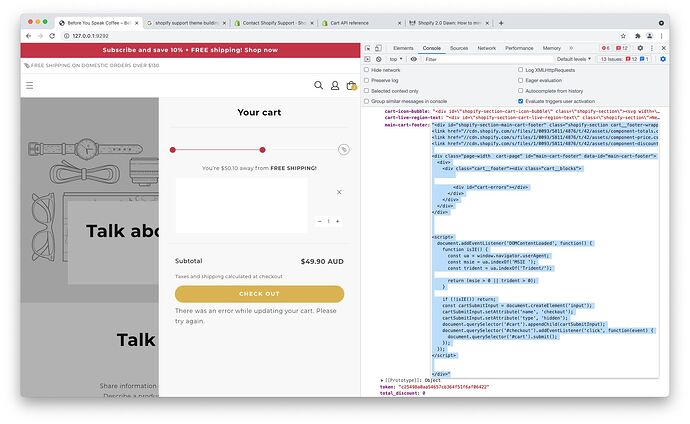Screen dimensions: 690x424
Task: Go forward in browser history
Action: 40,36
